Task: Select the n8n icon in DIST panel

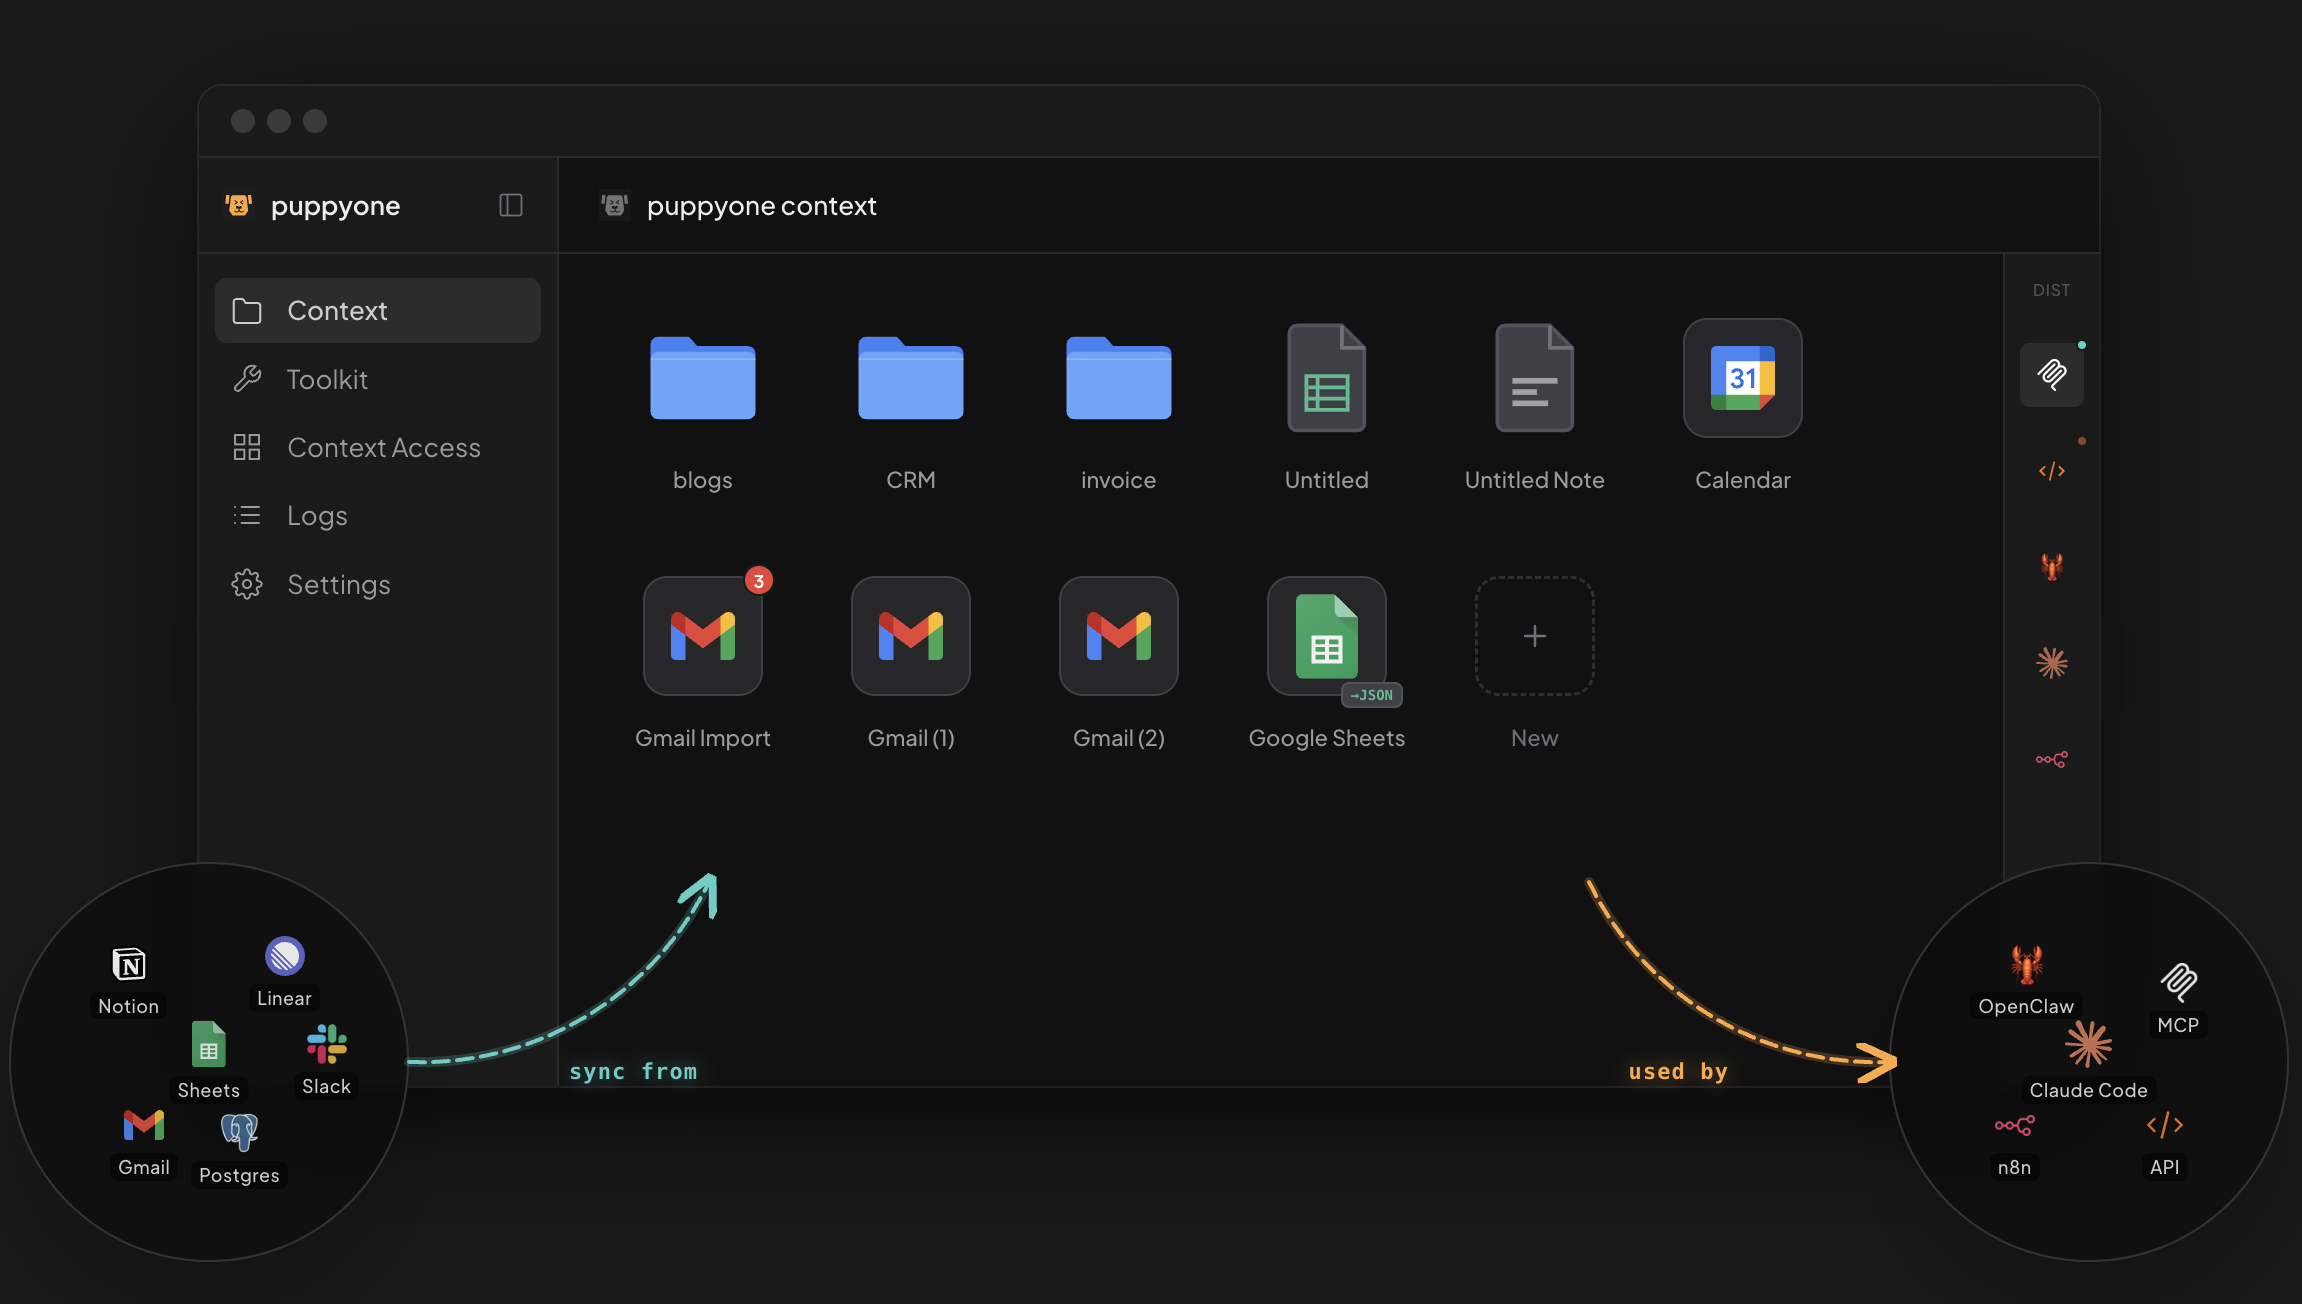Action: click(x=2051, y=759)
